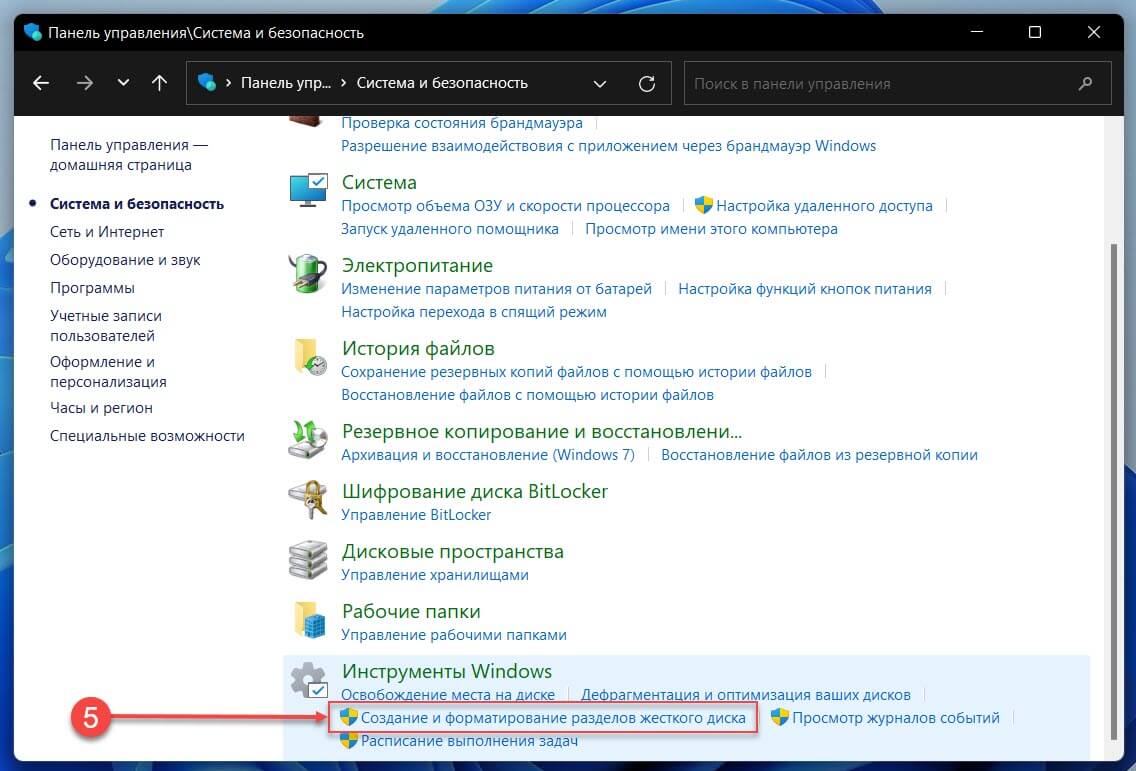Image resolution: width=1136 pixels, height=771 pixels.
Task: Open 'Создание и форматирование разделов жесткого диска'
Action: 553,718
